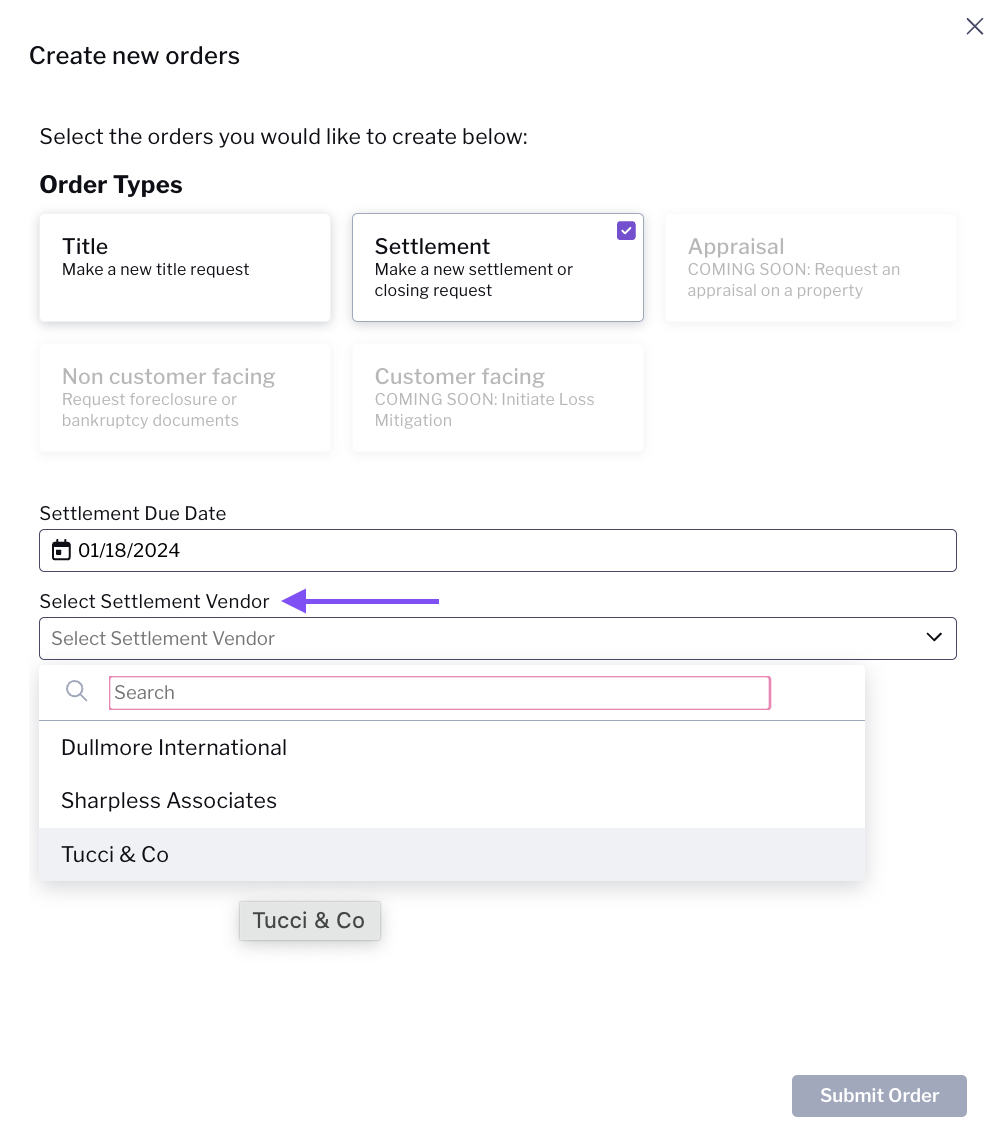Collapse the vendor dropdown chevron
The image size is (994, 1144).
tap(934, 637)
